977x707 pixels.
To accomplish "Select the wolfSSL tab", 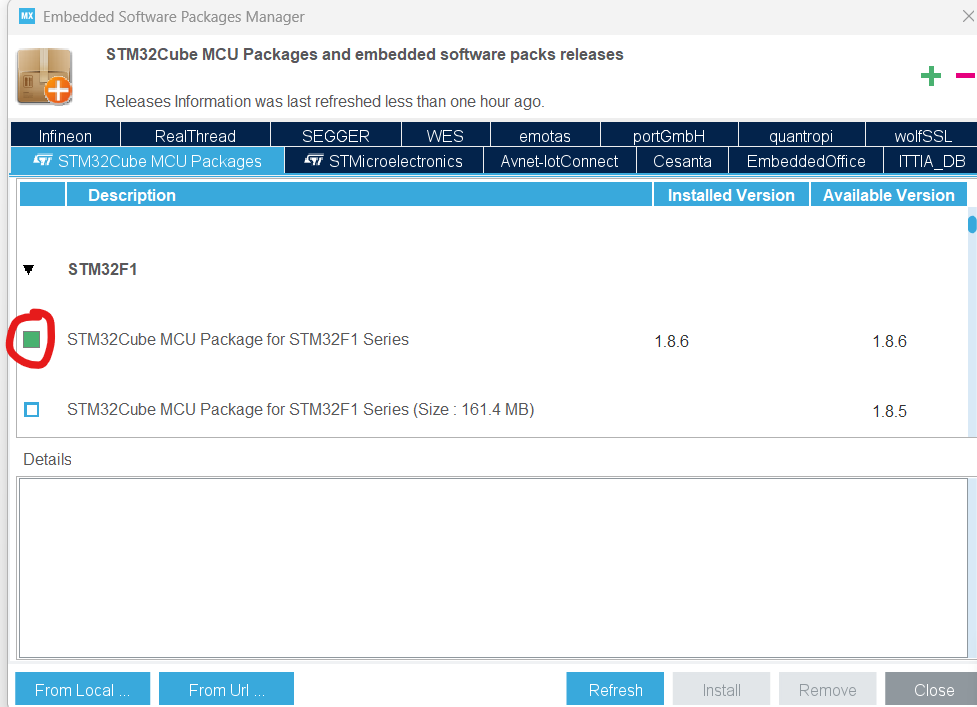I will click(x=922, y=135).
